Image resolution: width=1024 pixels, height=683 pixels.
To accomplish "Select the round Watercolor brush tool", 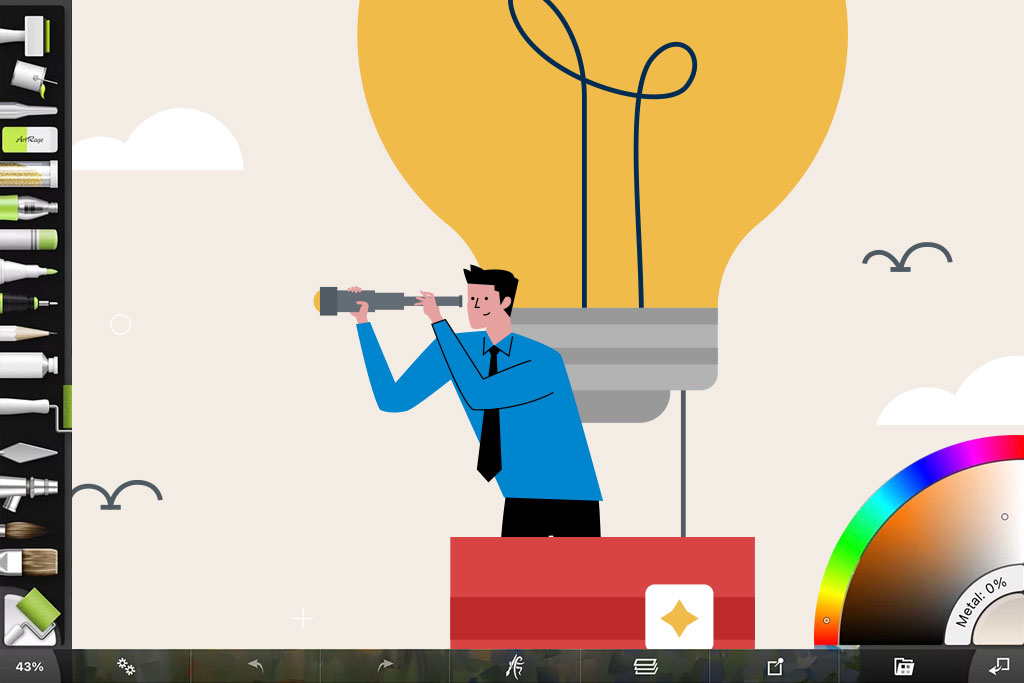I will (25, 530).
